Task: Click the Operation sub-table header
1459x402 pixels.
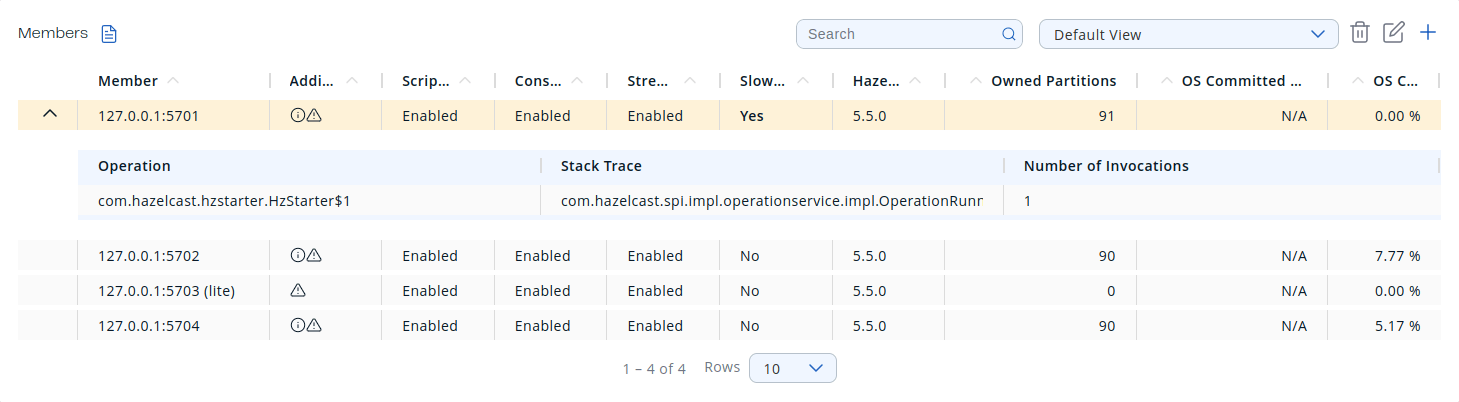Action: tap(134, 166)
